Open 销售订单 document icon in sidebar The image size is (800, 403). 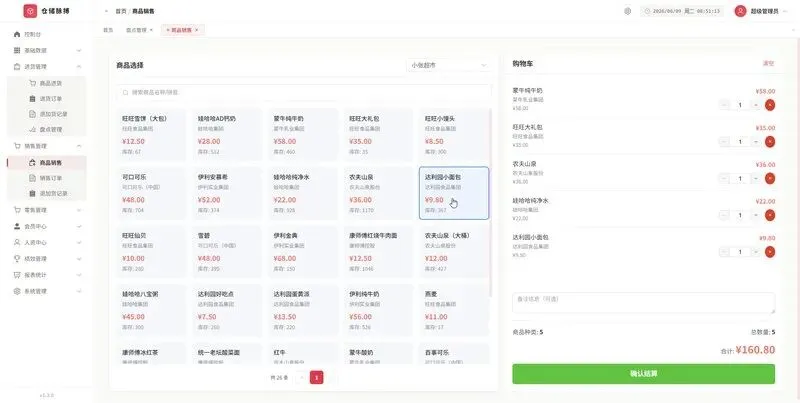point(33,178)
